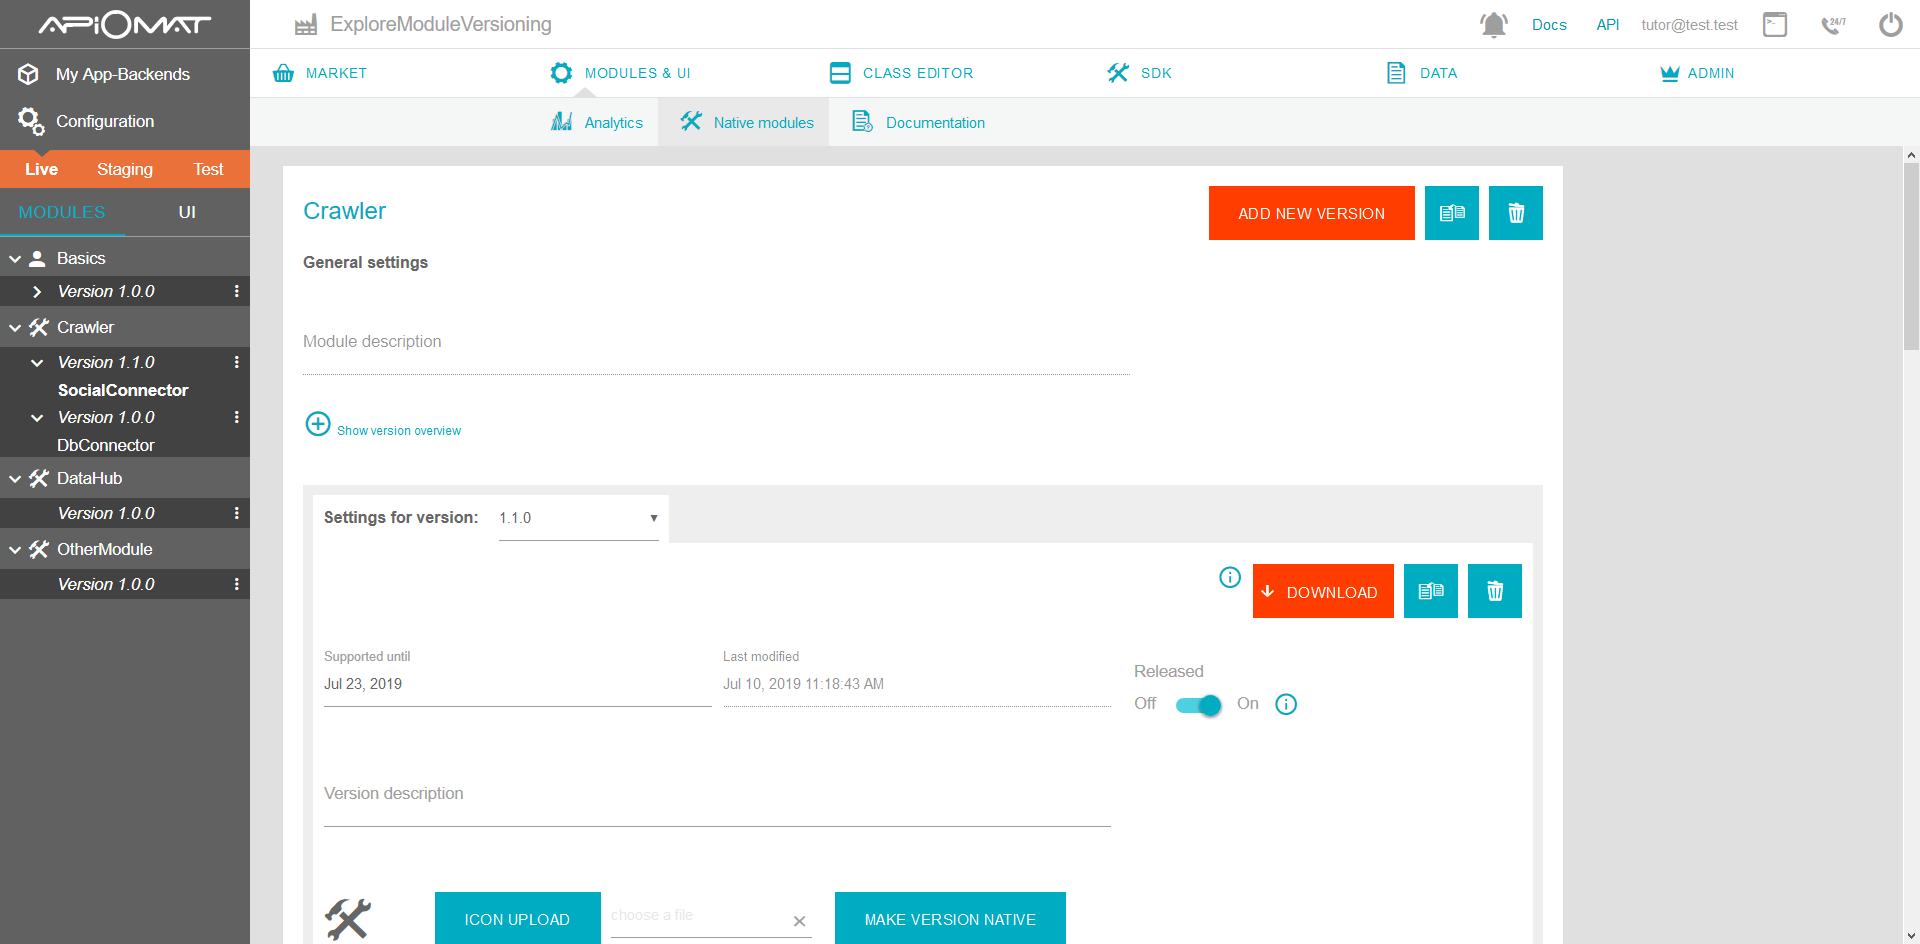Click the power logout icon
1920x944 pixels.
click(x=1890, y=25)
